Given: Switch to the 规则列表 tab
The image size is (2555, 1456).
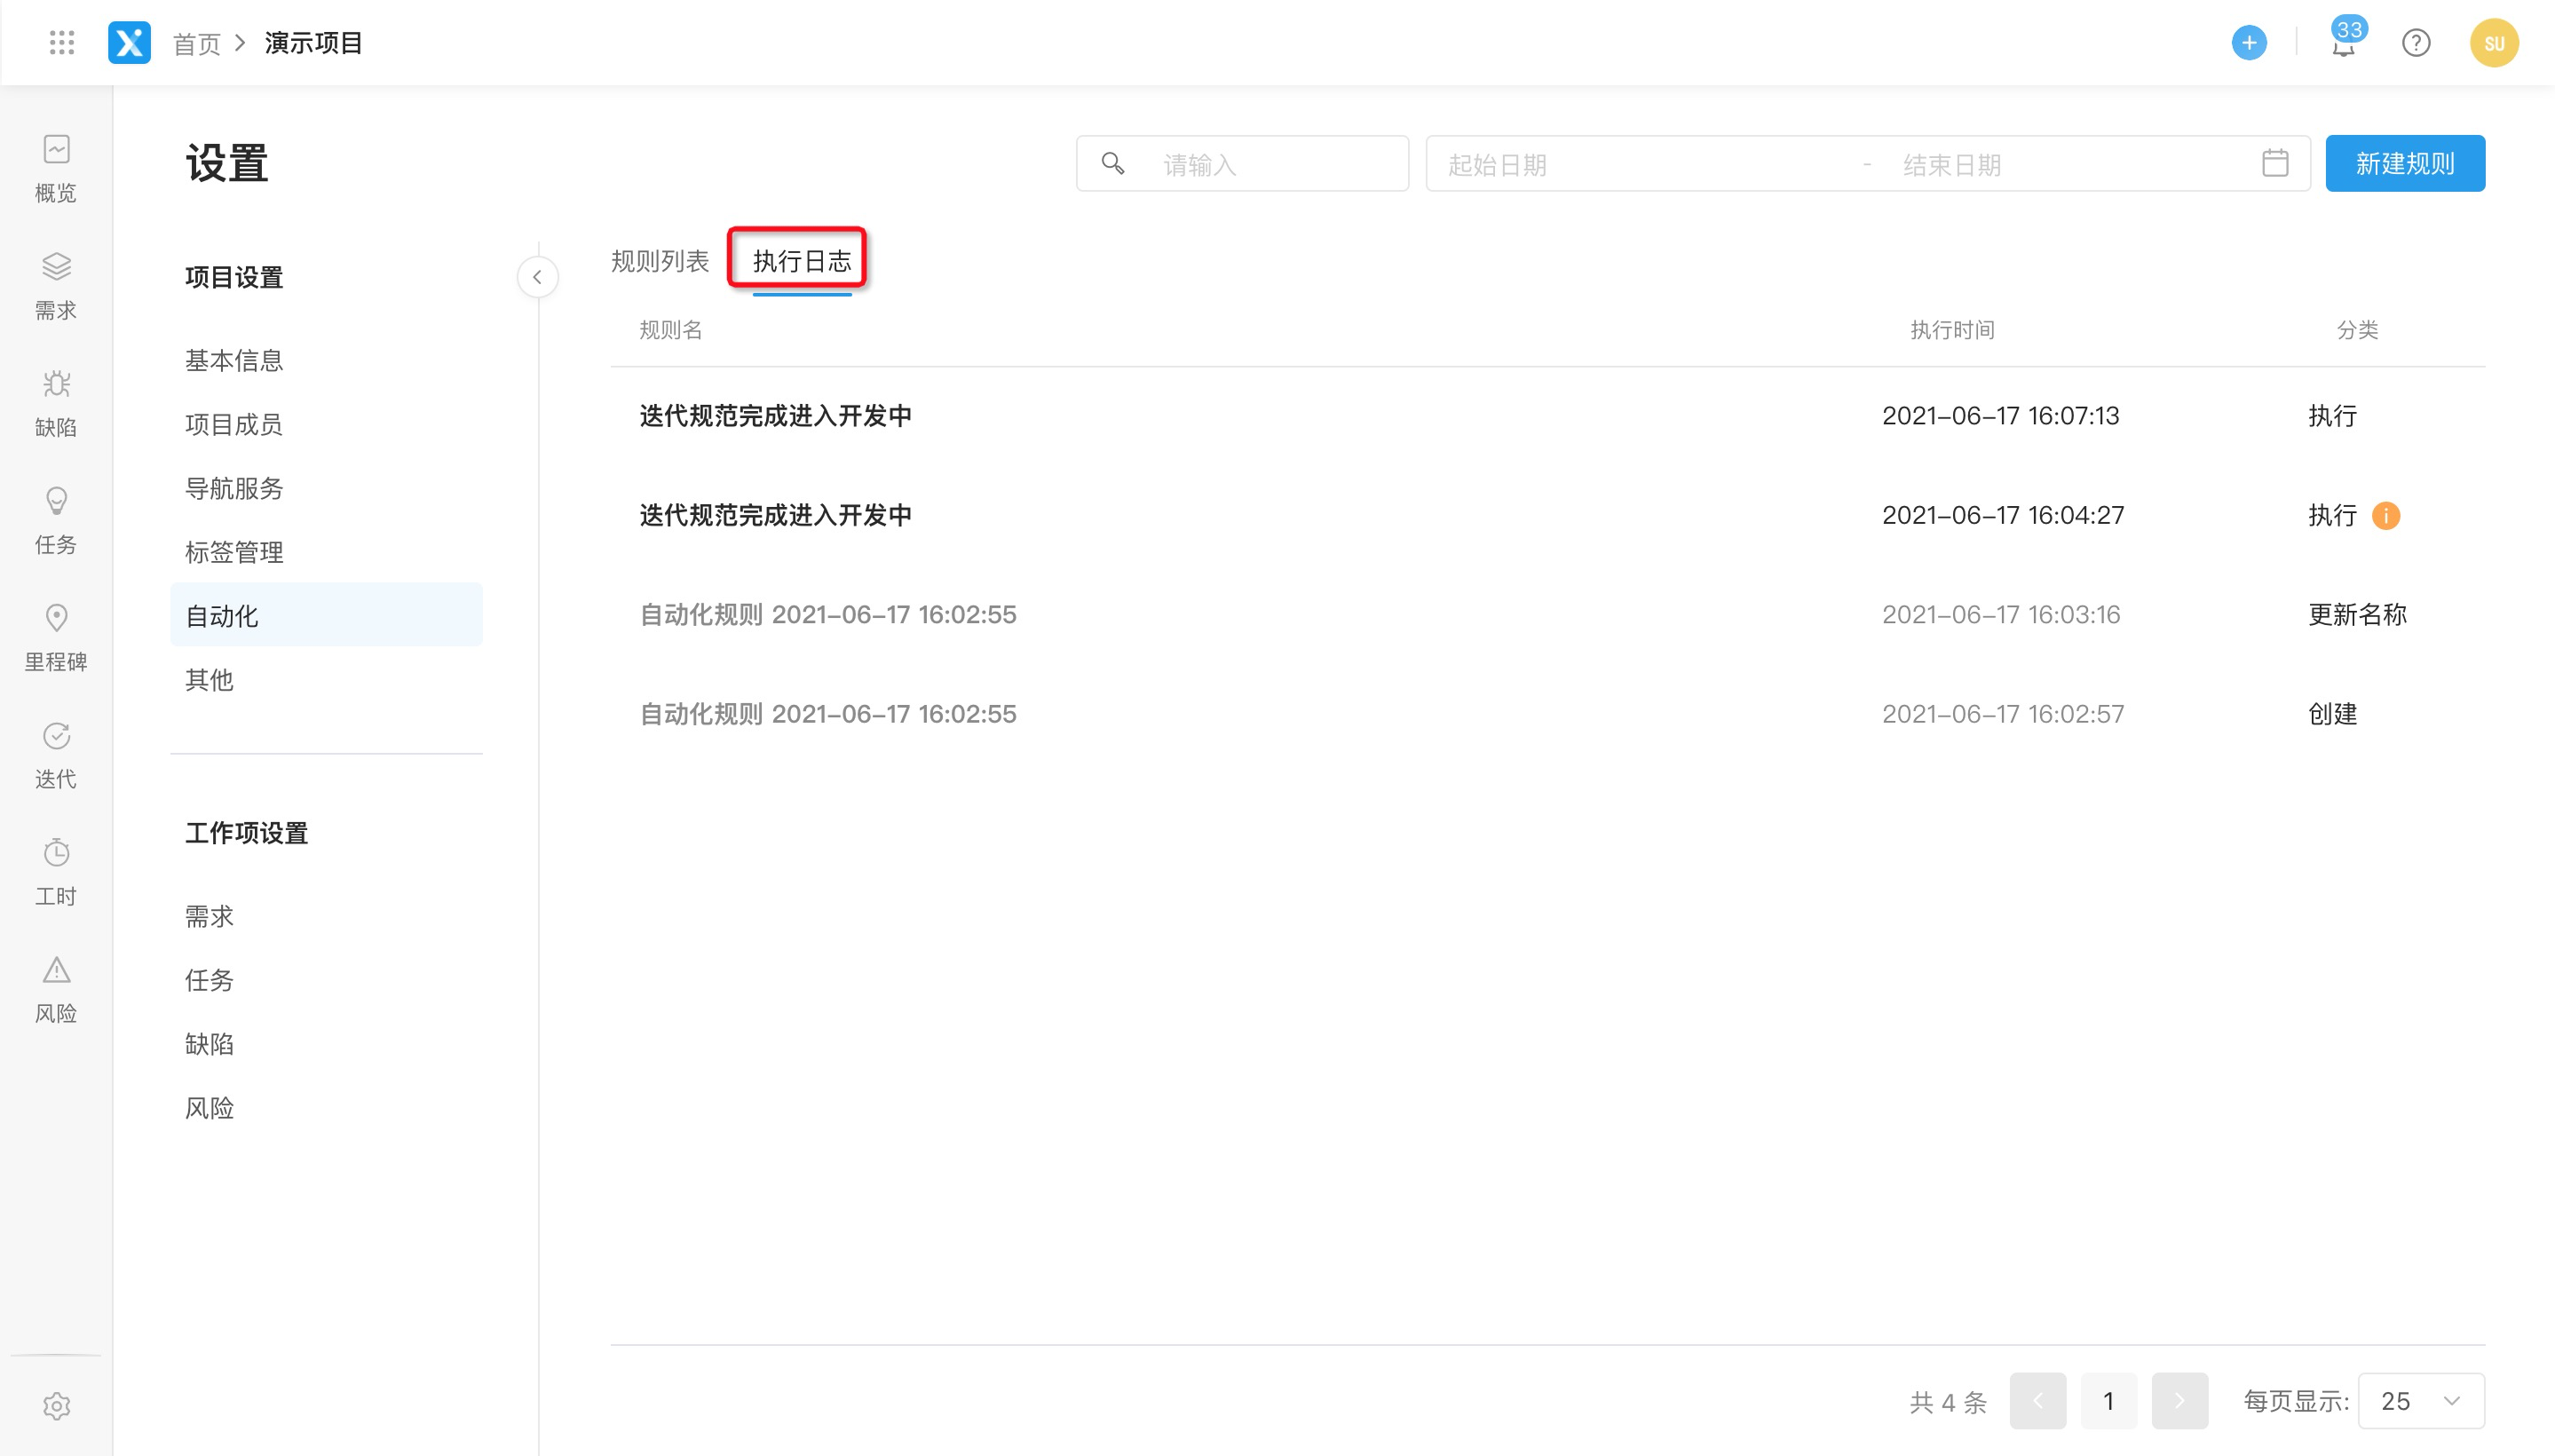Looking at the screenshot, I should pyautogui.click(x=660, y=261).
